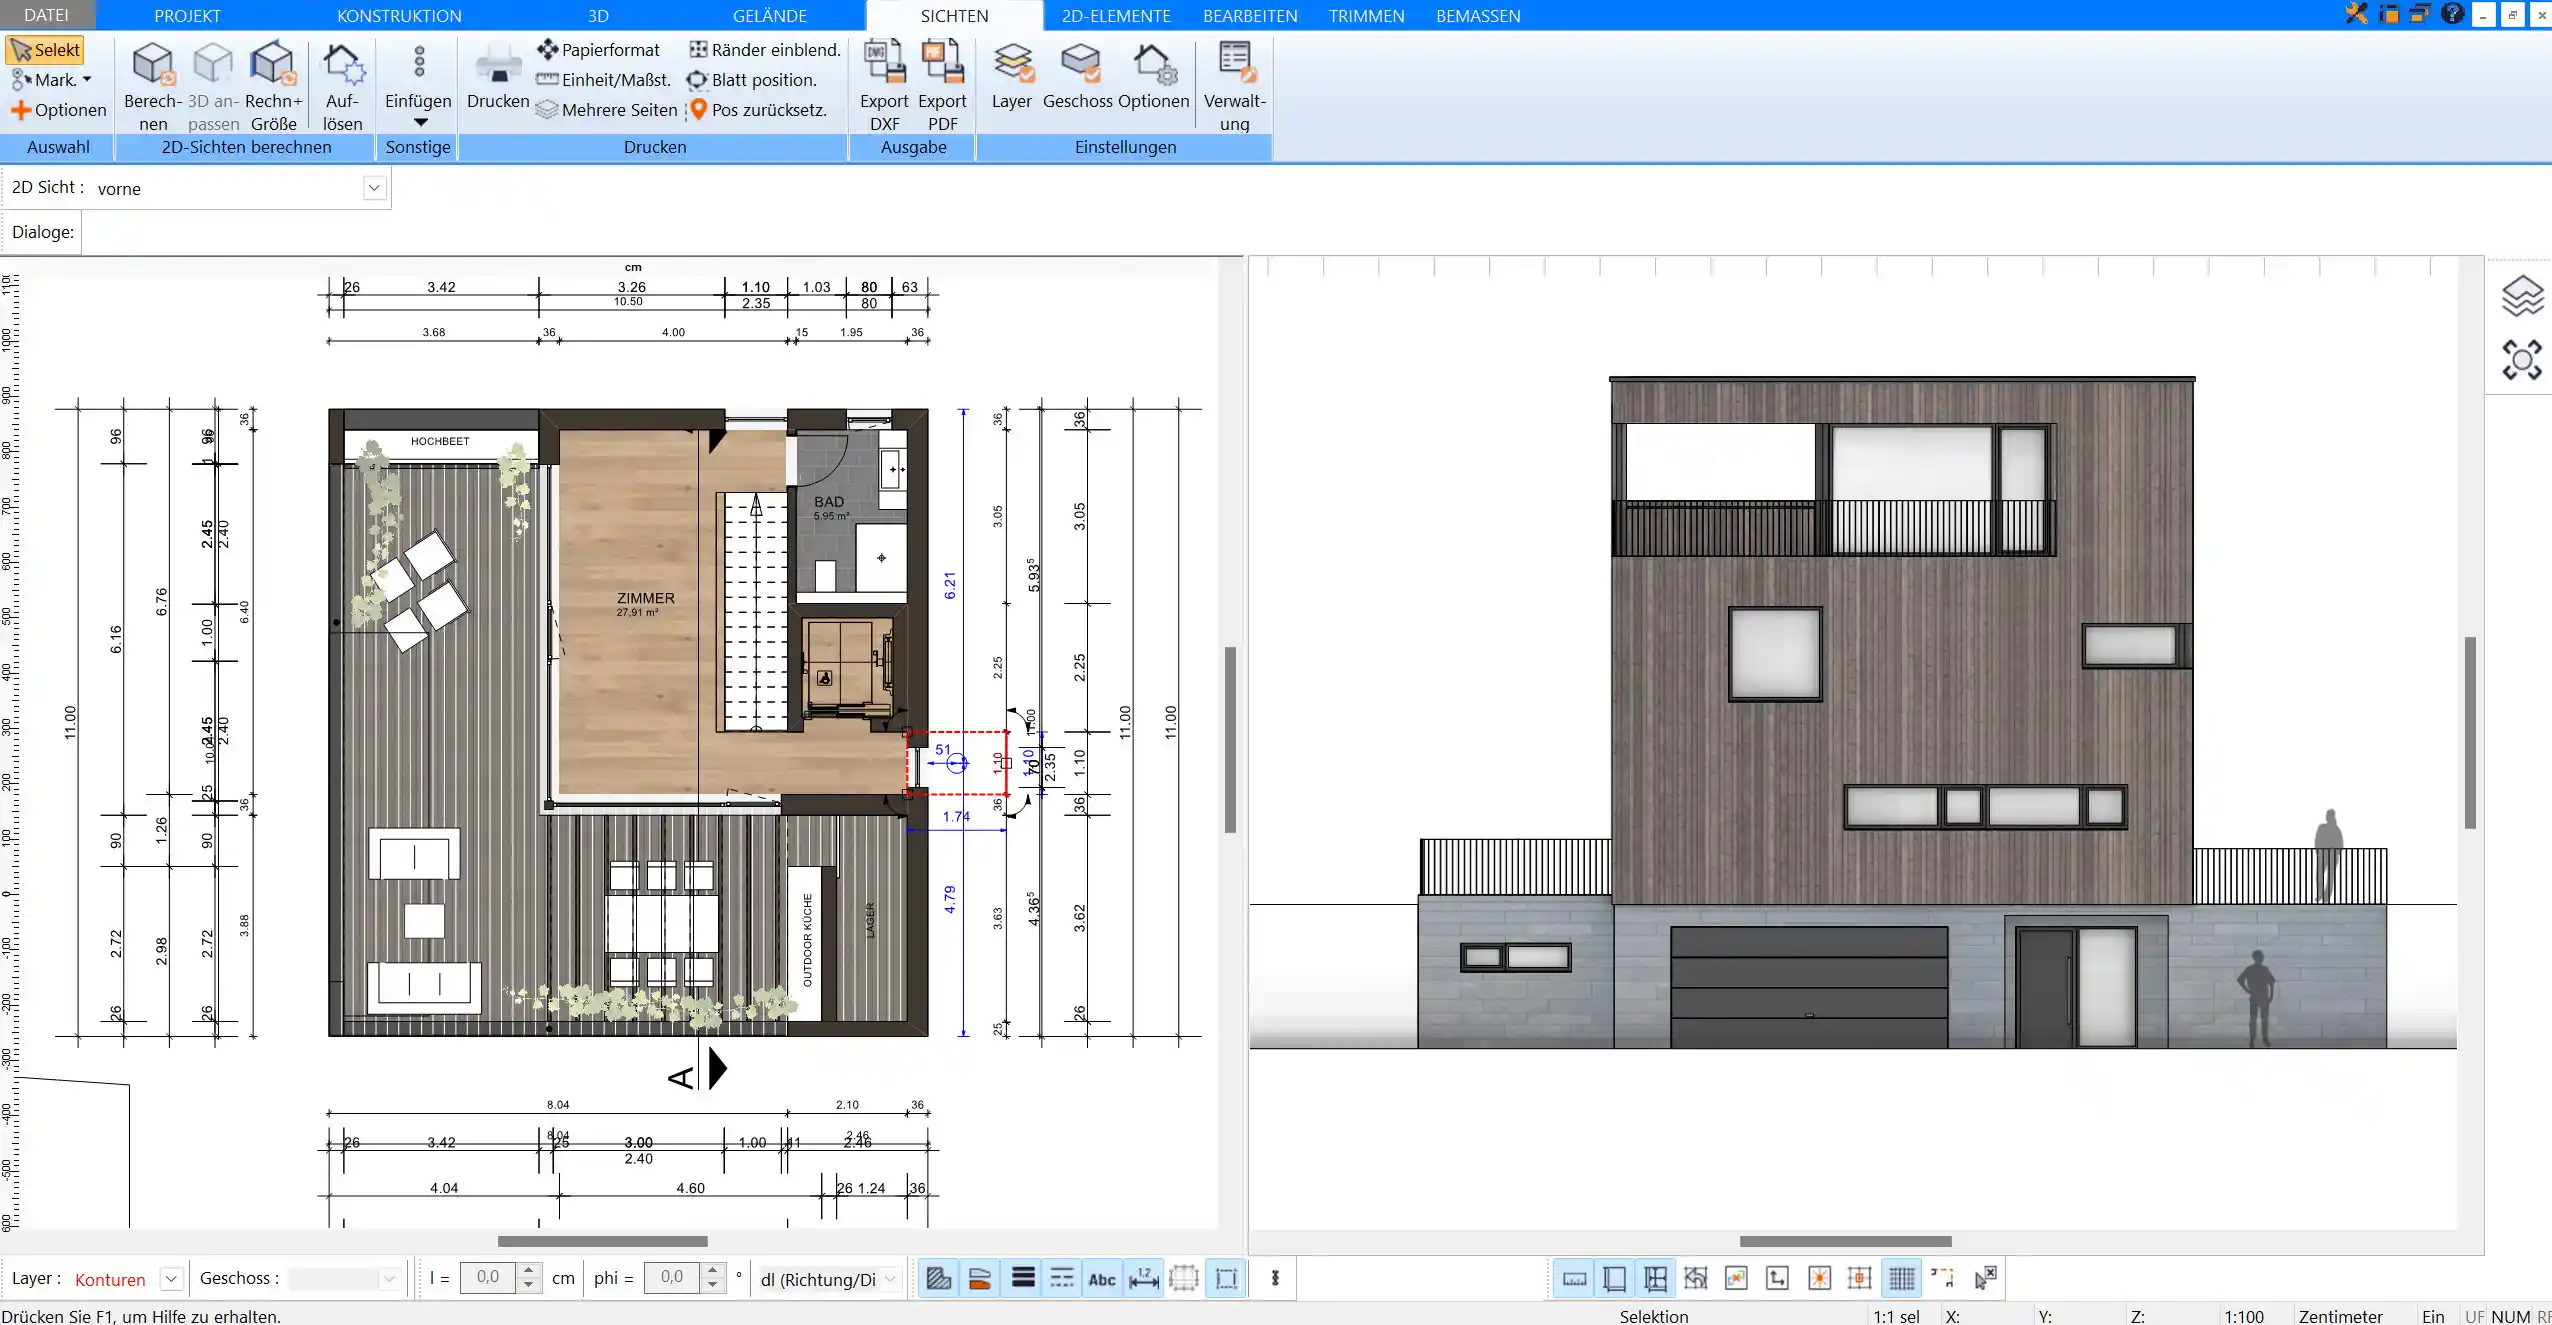2552x1325 pixels.
Task: Switch to the BEARBEITEN tab
Action: 1250,16
